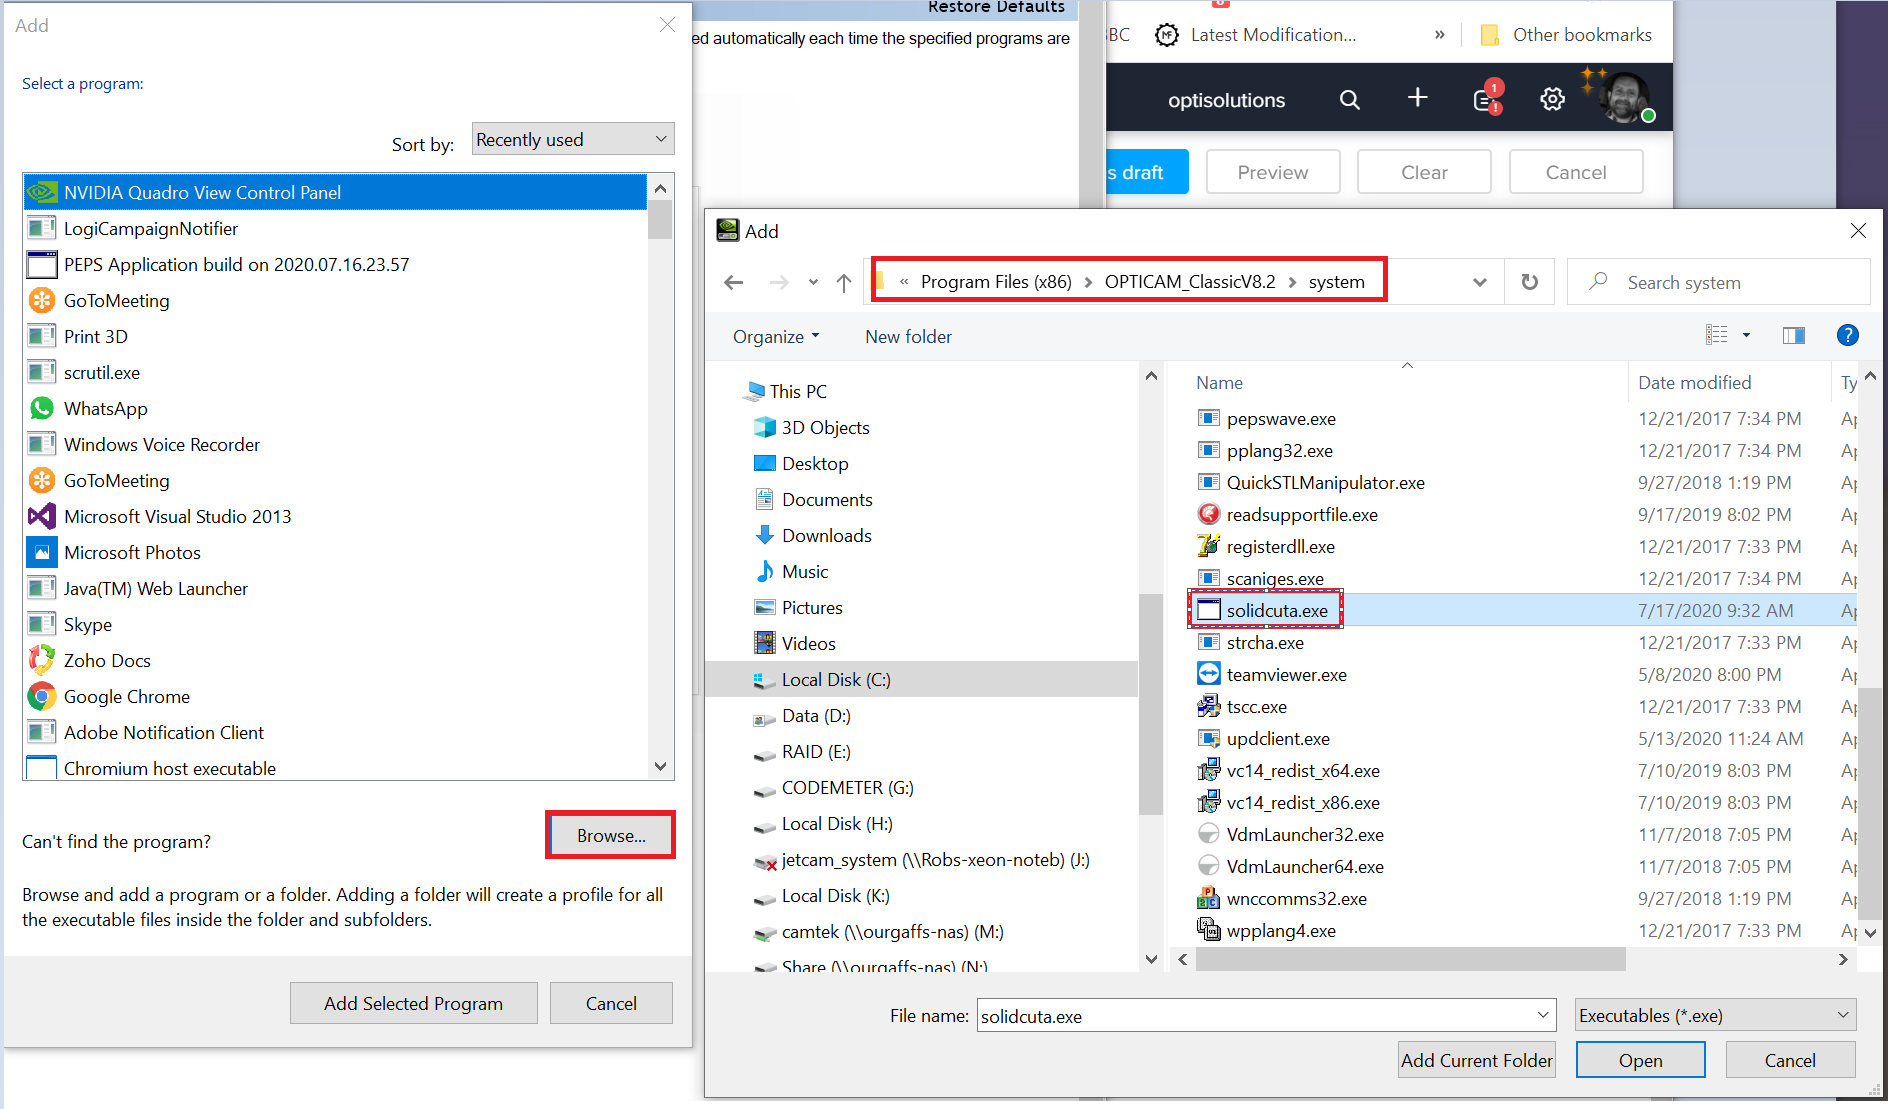Click the Search system field
1888x1109 pixels.
click(x=1718, y=282)
